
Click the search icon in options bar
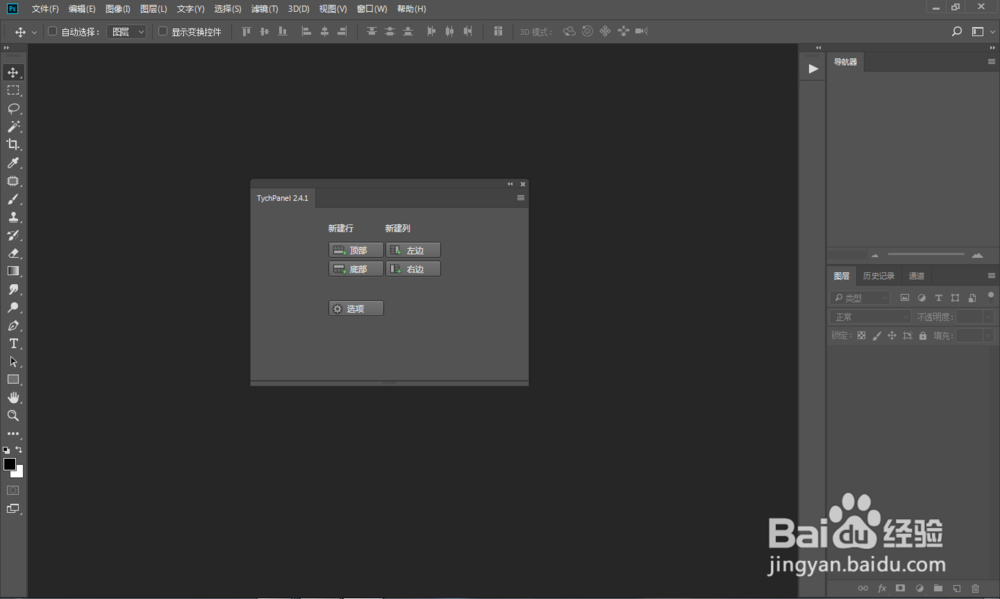pyautogui.click(x=957, y=31)
